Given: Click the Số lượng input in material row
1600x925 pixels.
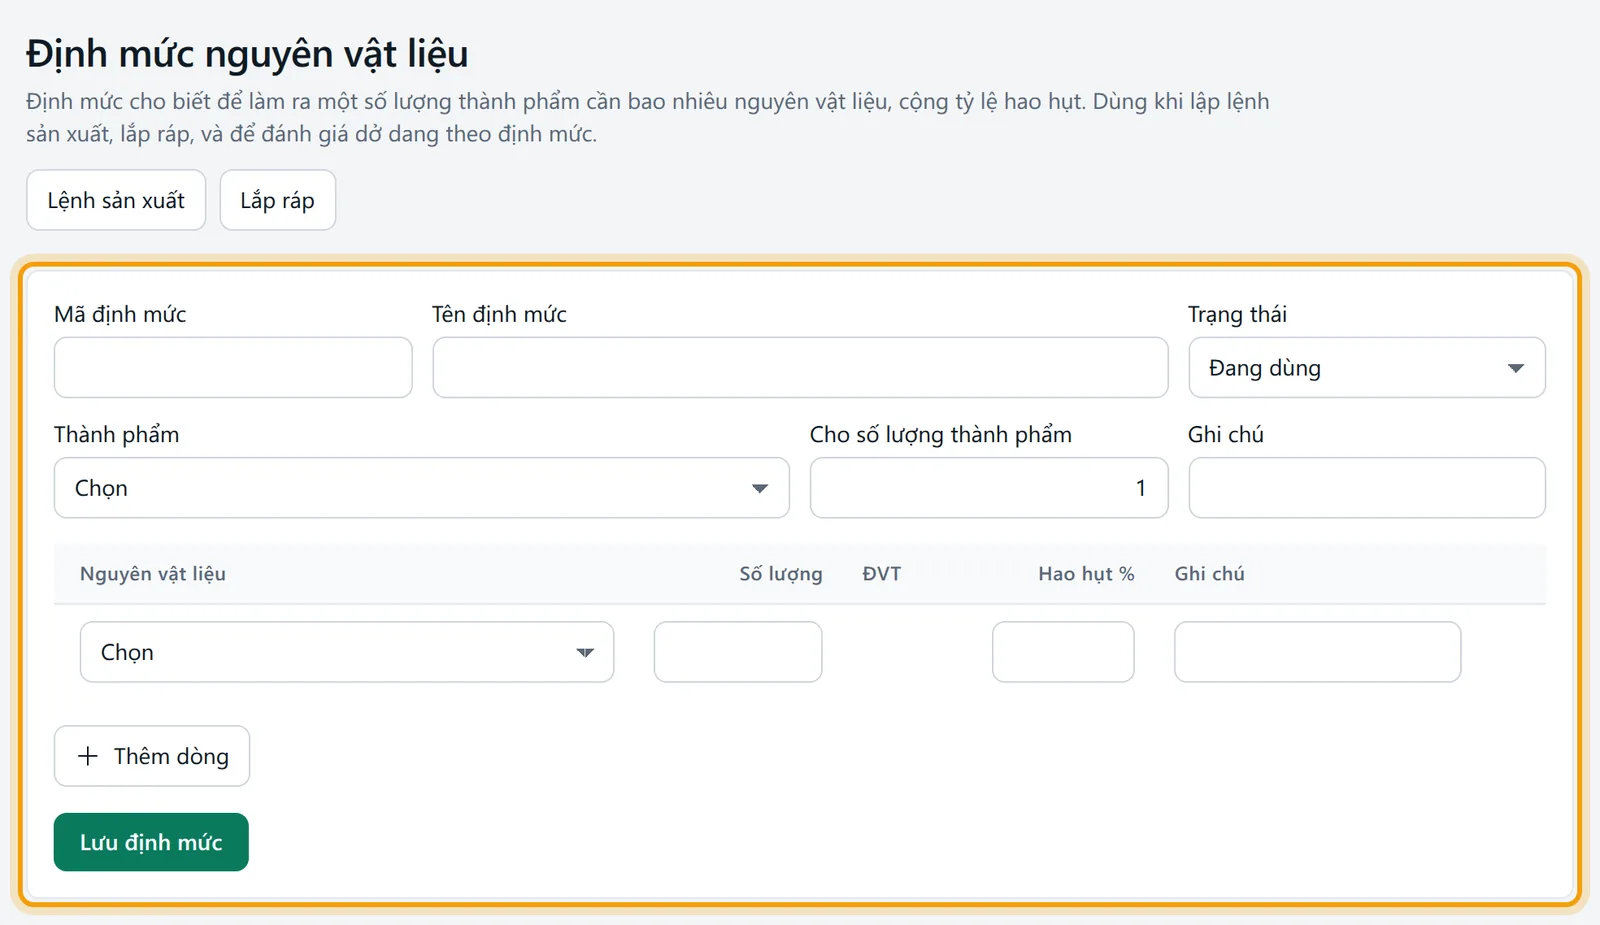Looking at the screenshot, I should pyautogui.click(x=738, y=652).
